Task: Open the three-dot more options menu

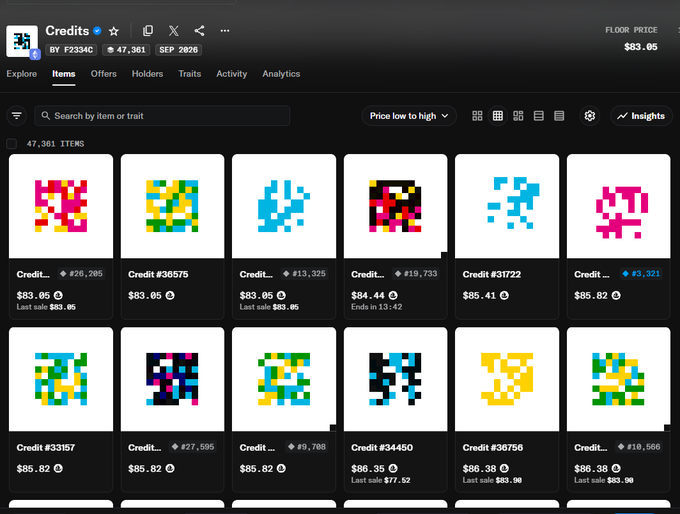Action: 225,31
